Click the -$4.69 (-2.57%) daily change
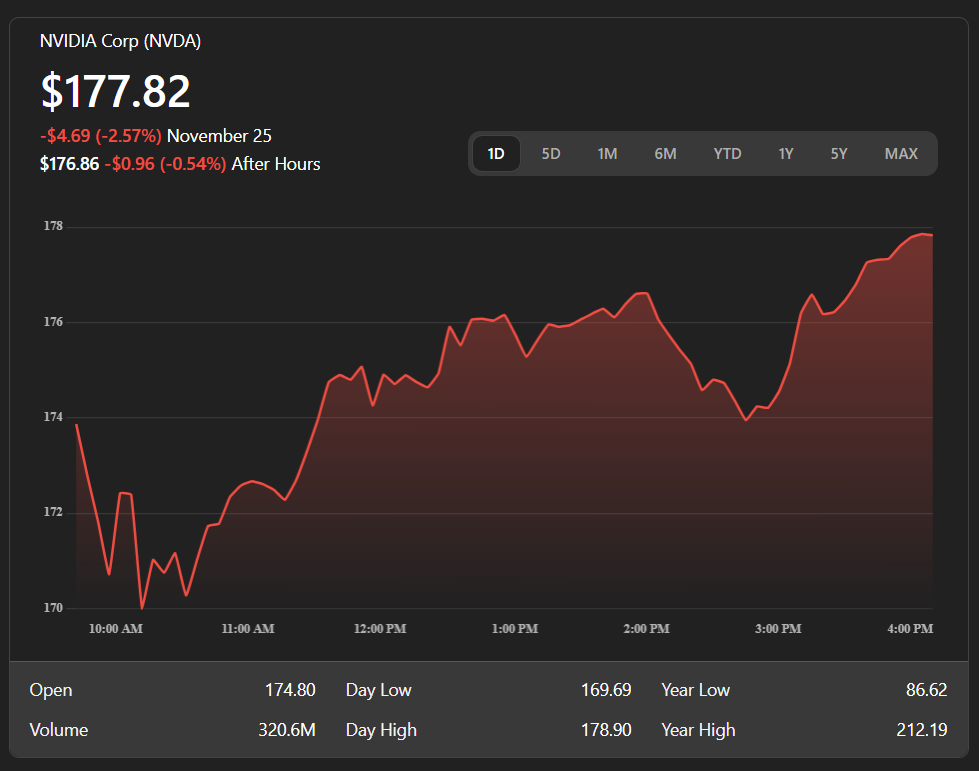Image resolution: width=979 pixels, height=771 pixels. (100, 136)
